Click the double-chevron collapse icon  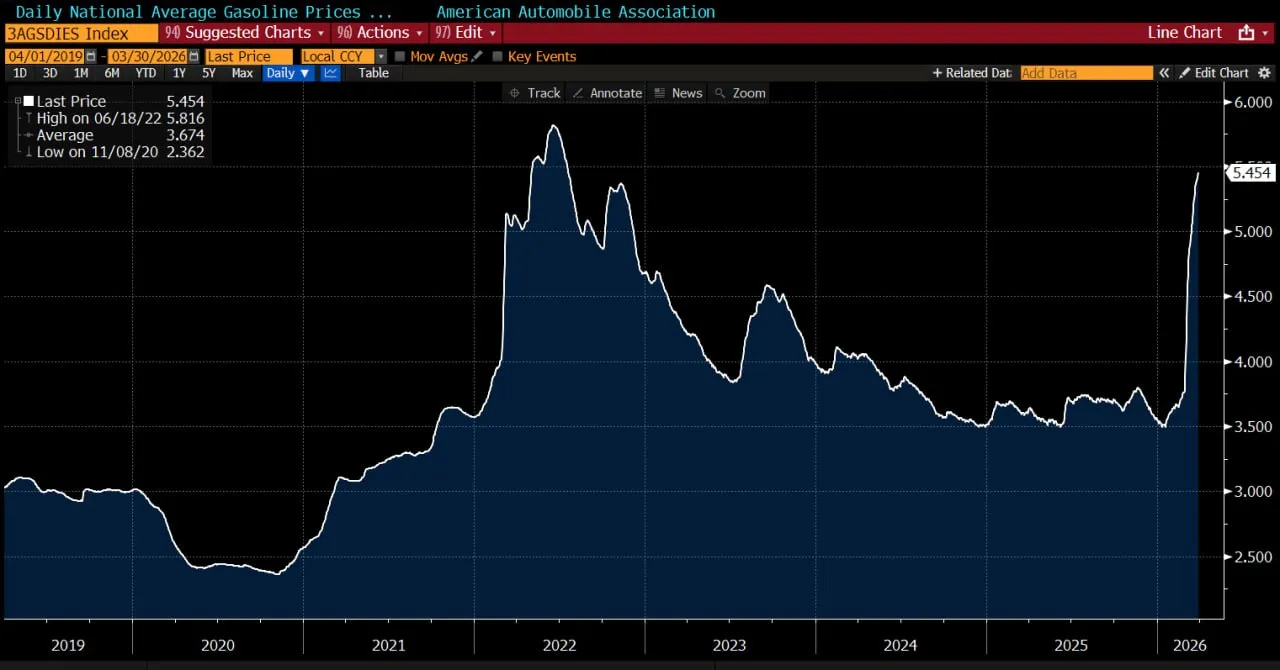click(x=1164, y=73)
